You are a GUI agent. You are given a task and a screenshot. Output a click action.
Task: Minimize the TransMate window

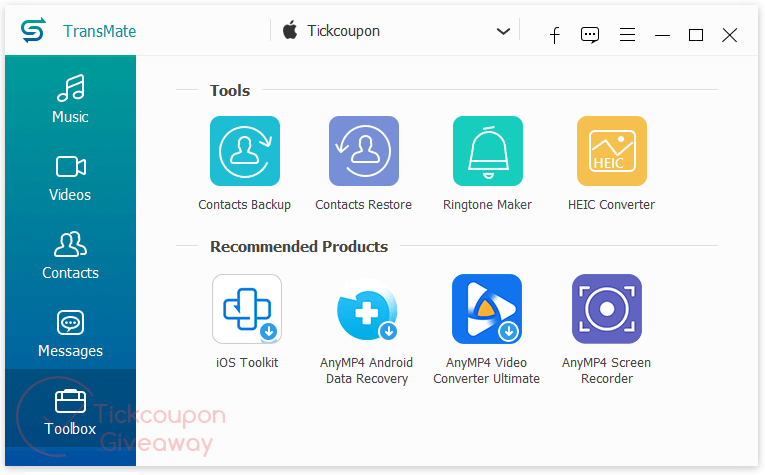[662, 35]
